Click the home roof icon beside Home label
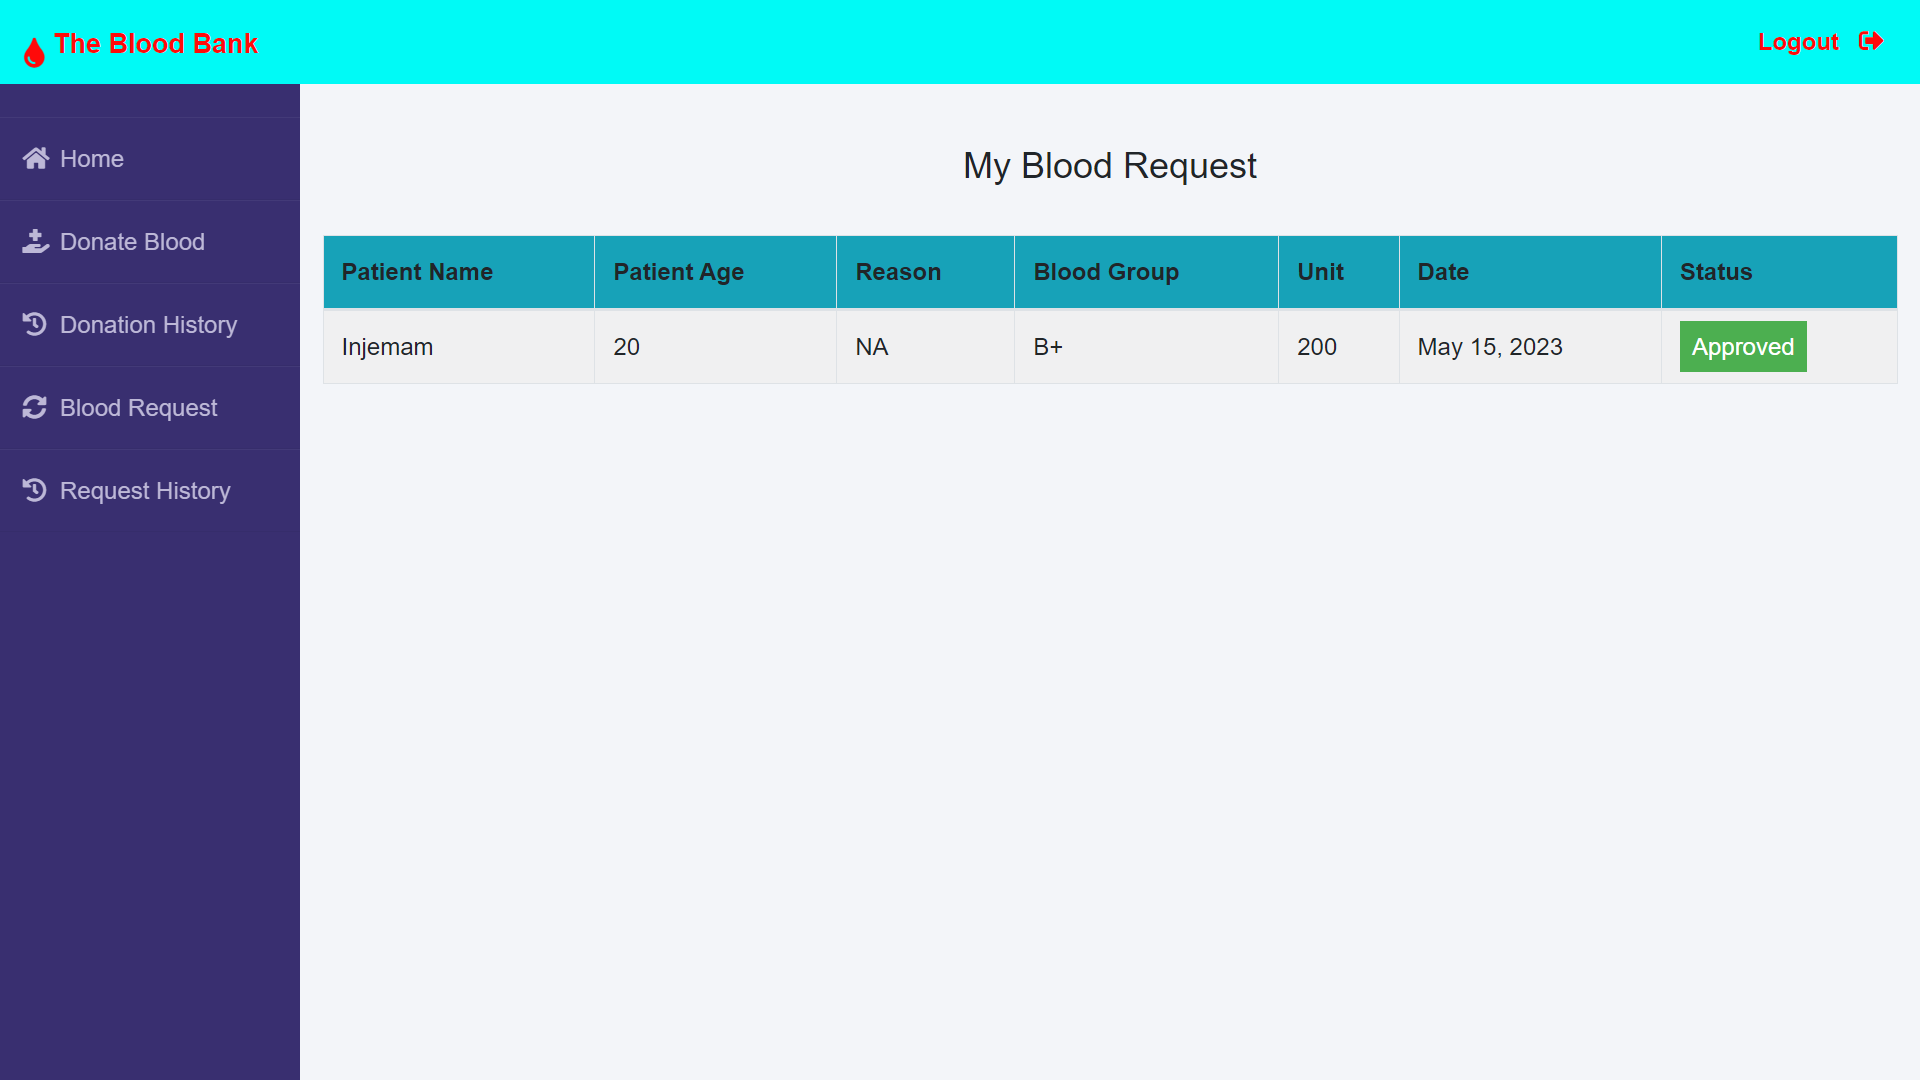1920x1080 pixels. point(35,156)
